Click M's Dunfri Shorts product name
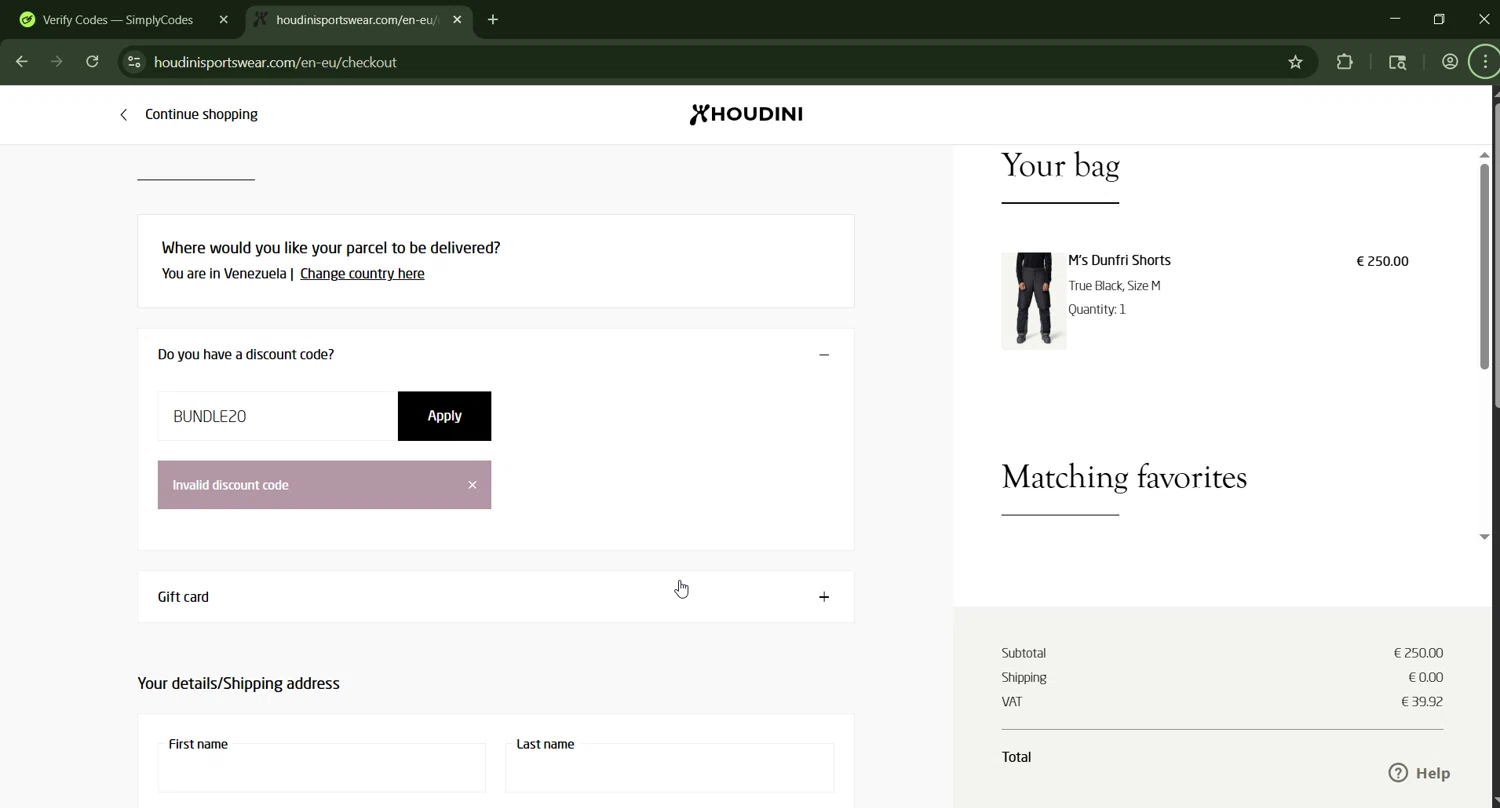Screen dimensions: 1500x808 tap(1119, 260)
